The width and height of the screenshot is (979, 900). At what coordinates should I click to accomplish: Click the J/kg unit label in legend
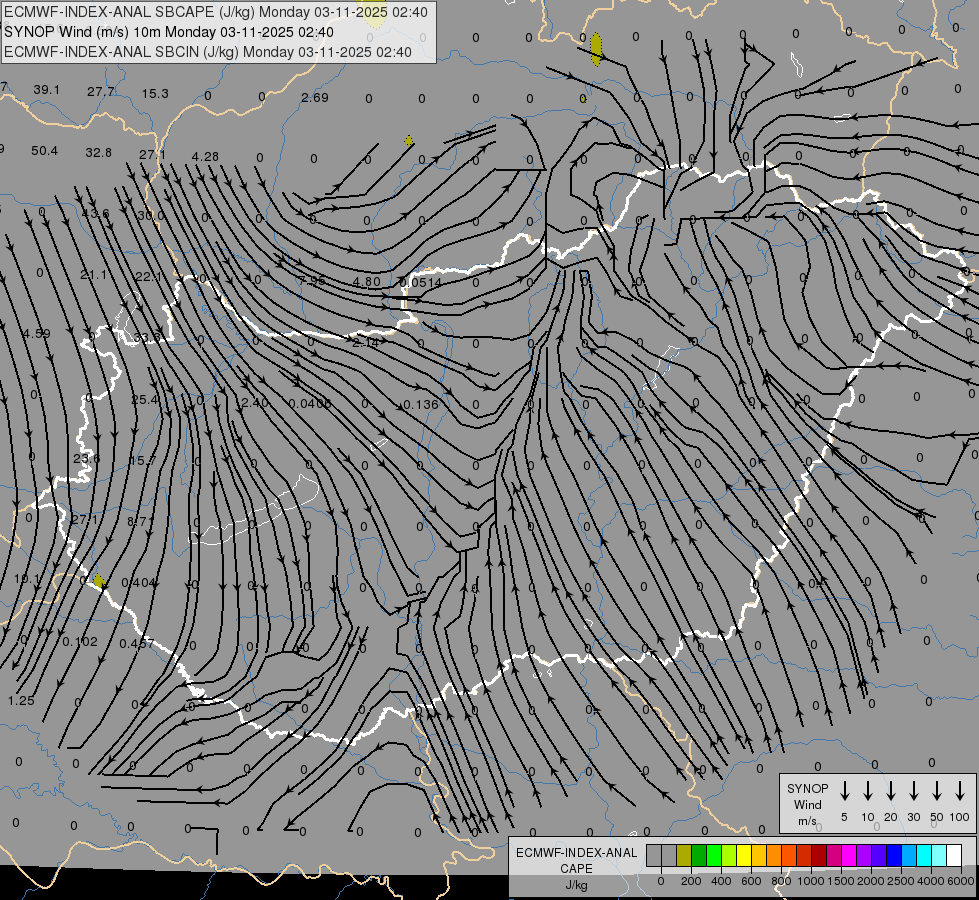[576, 885]
